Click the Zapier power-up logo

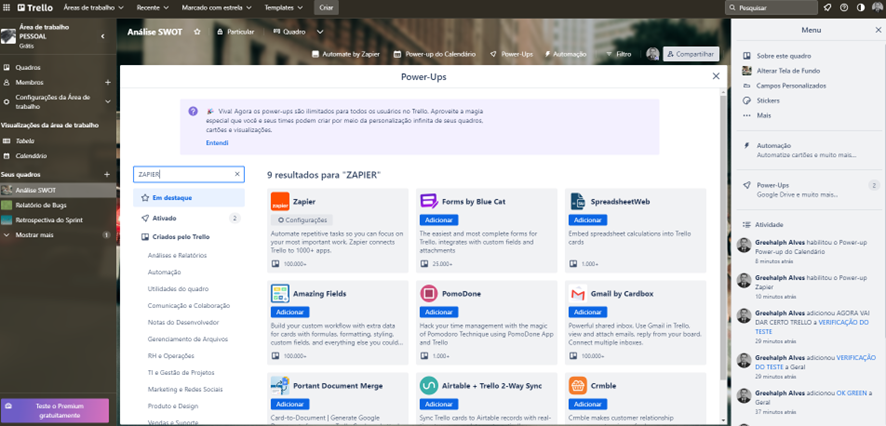(x=279, y=201)
